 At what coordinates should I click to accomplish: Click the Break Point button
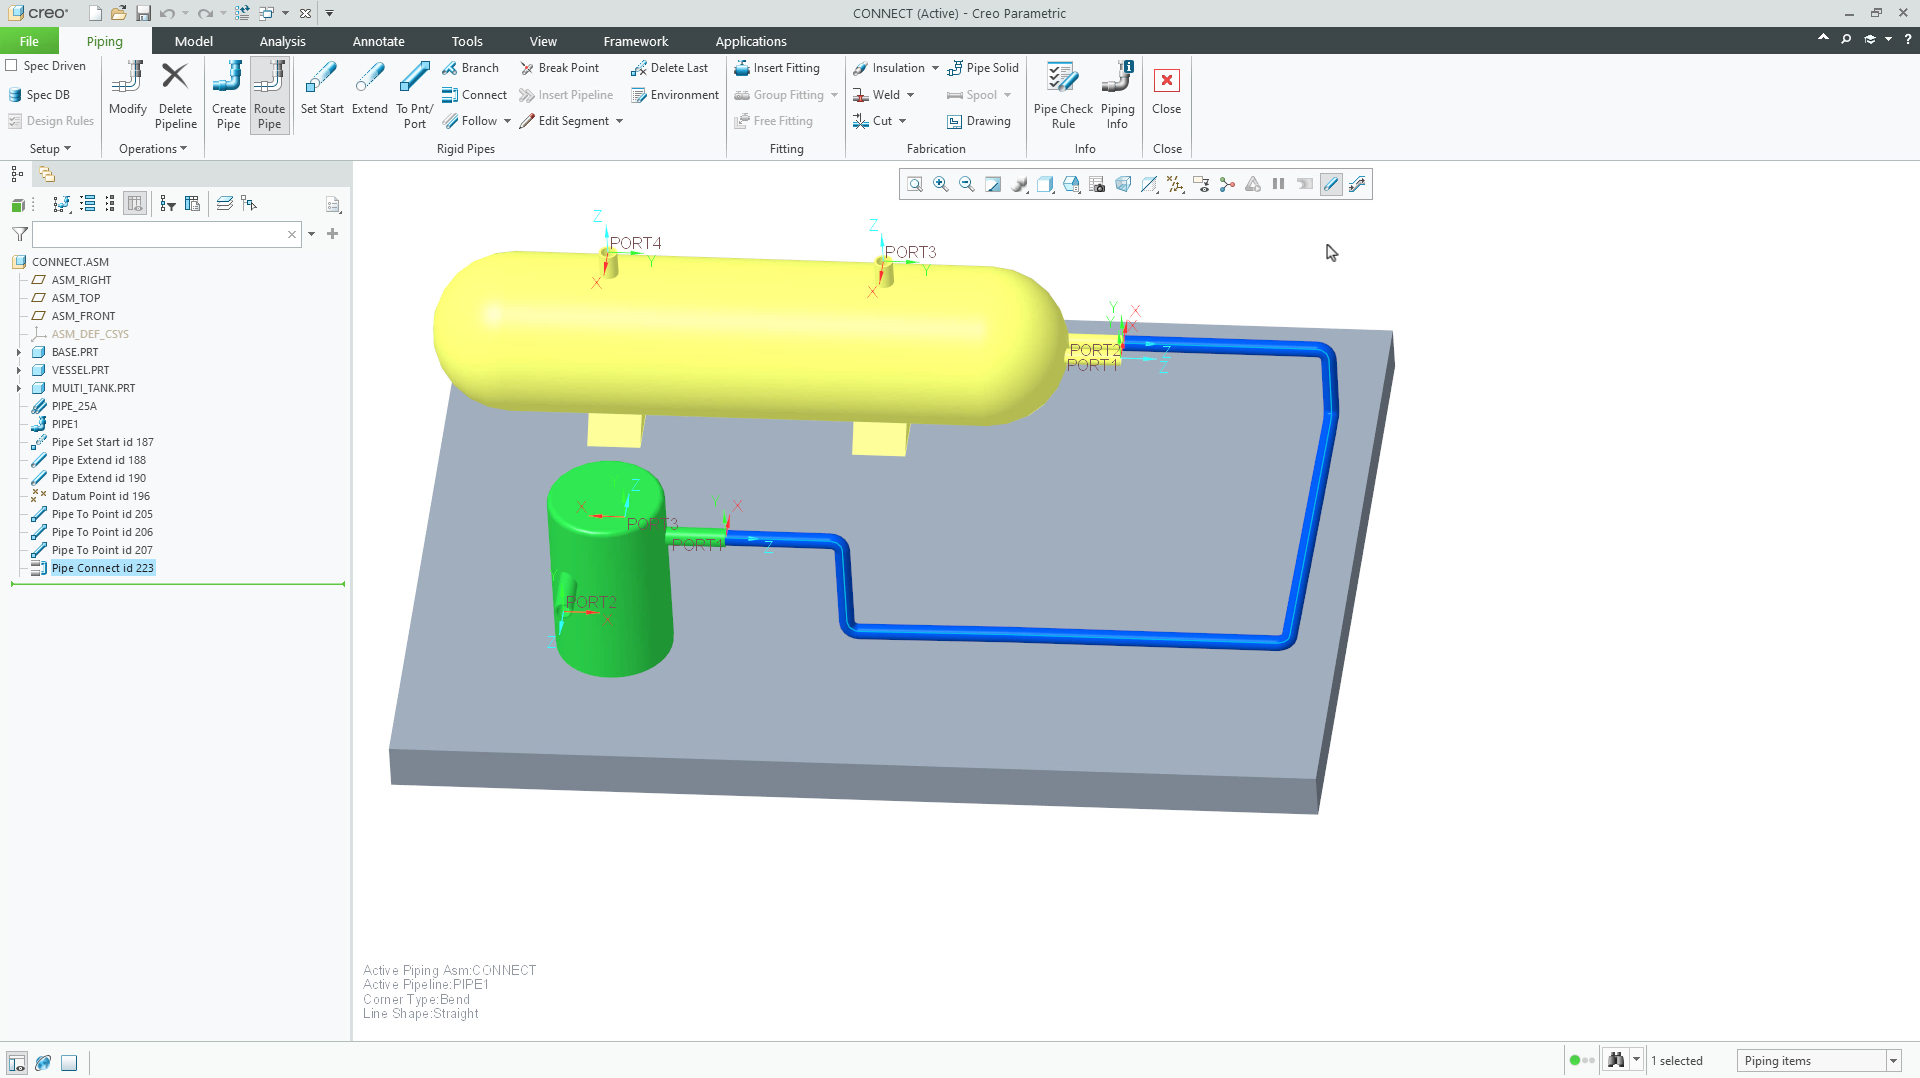pyautogui.click(x=559, y=68)
